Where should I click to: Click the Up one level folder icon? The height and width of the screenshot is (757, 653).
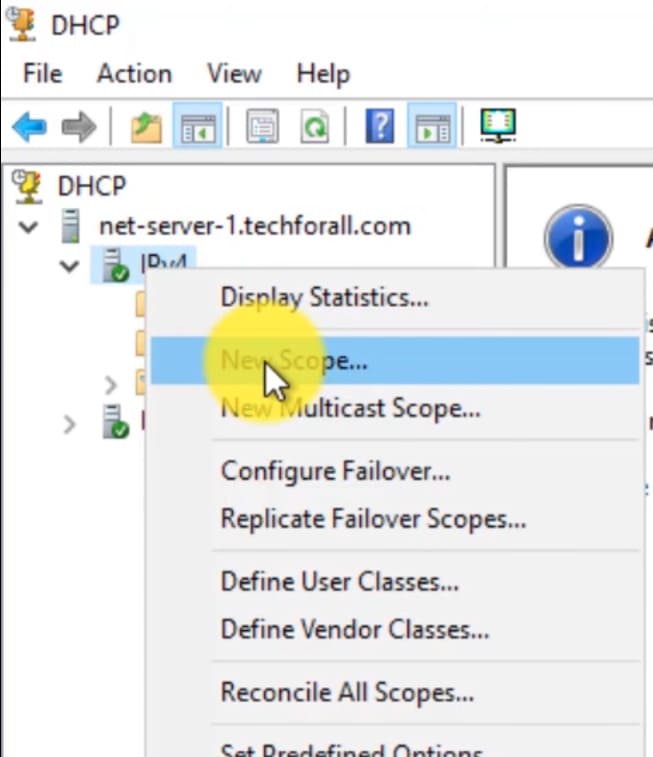[146, 127]
